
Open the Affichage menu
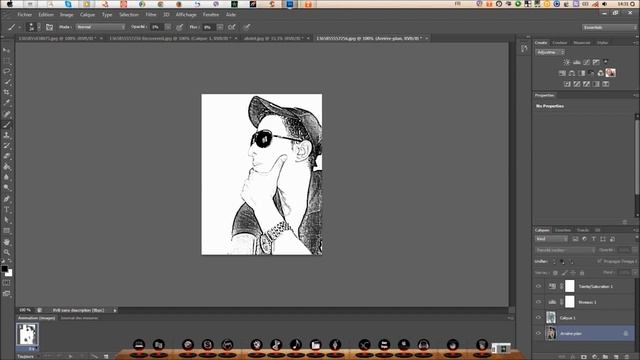tap(186, 15)
